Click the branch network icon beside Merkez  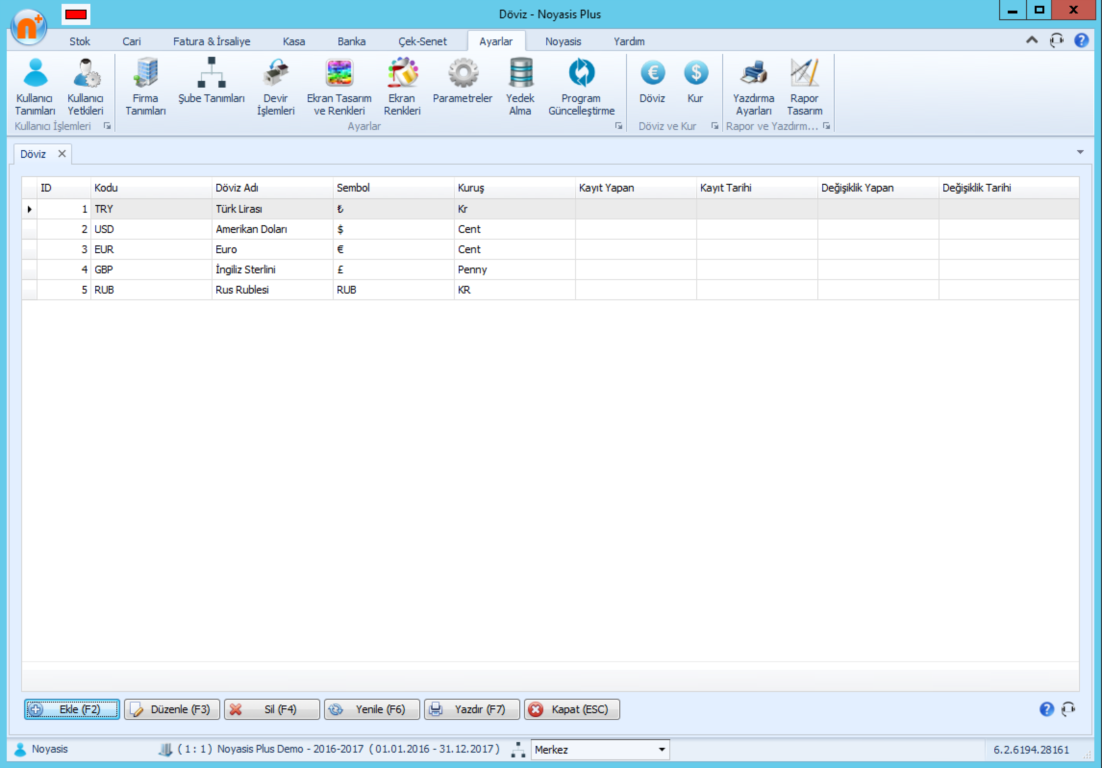518,750
